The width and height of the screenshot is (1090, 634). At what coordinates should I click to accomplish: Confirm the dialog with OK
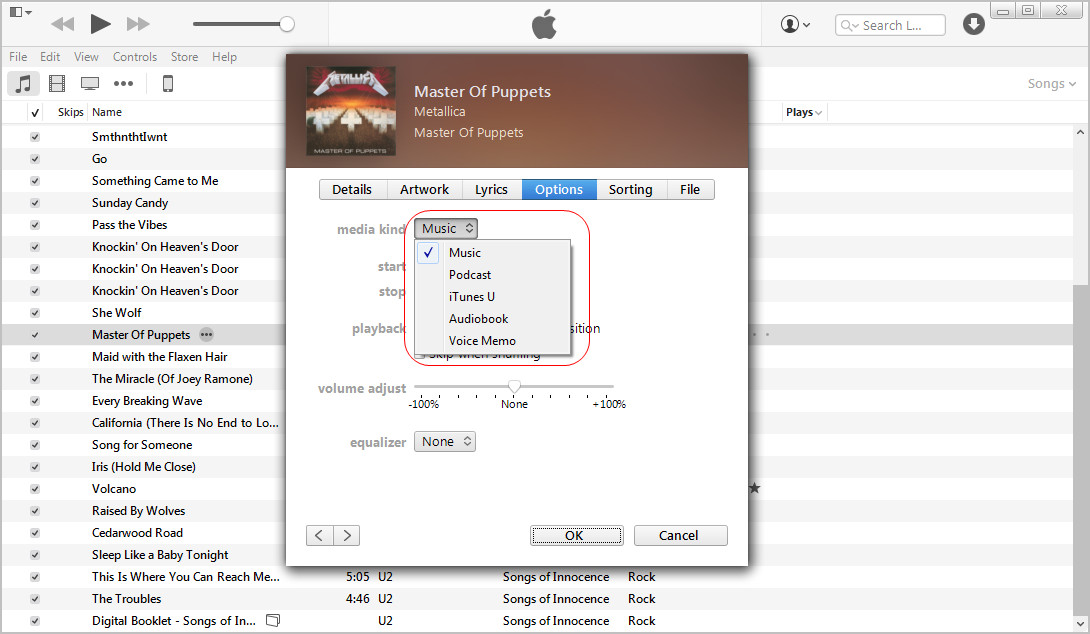coord(576,535)
